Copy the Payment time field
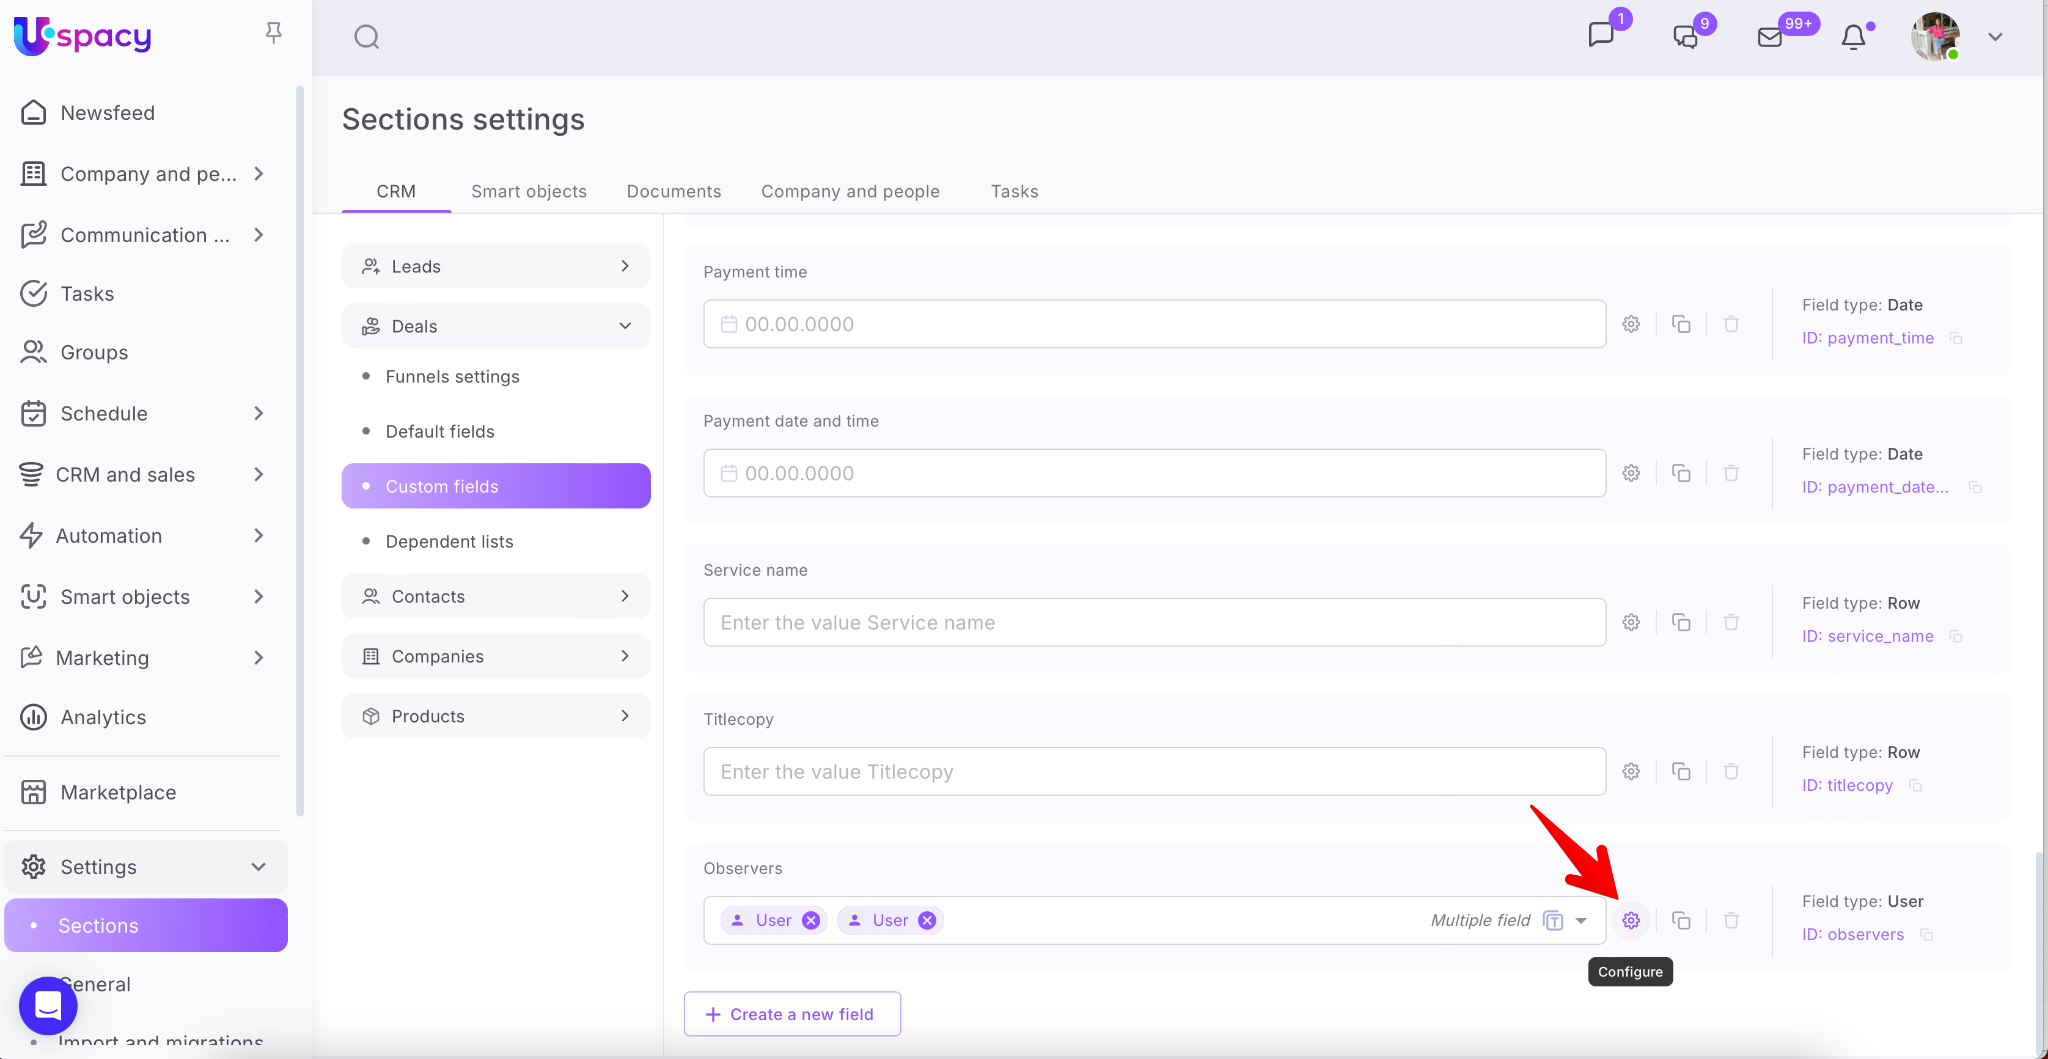2048x1059 pixels. coord(1681,324)
